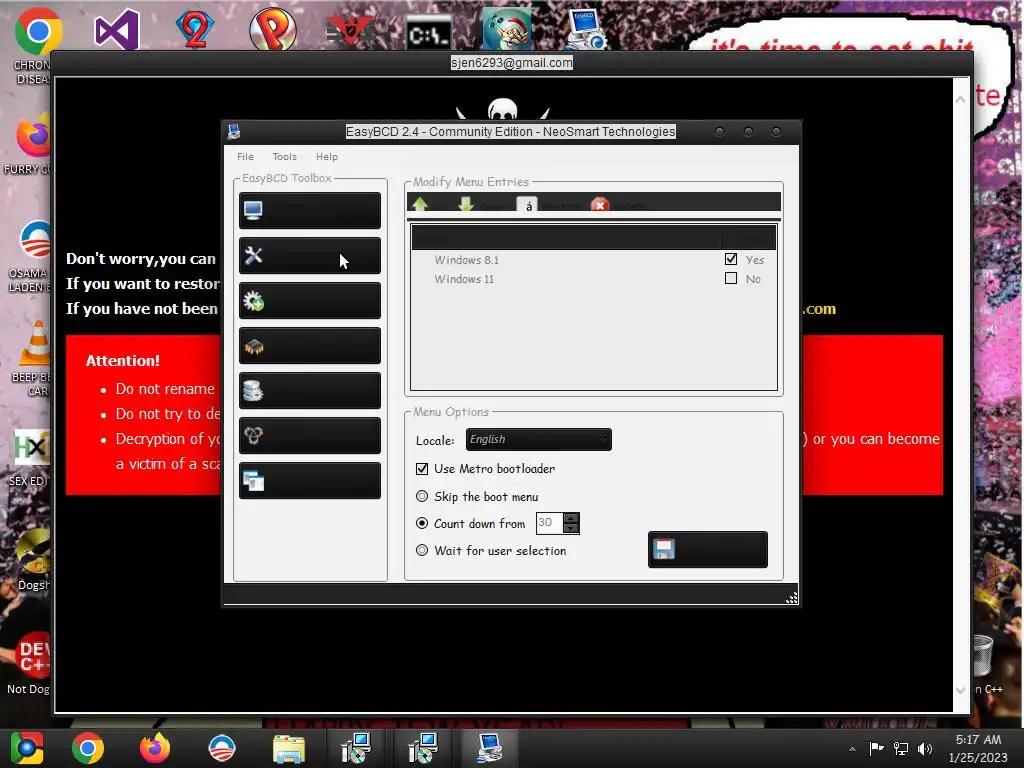Image resolution: width=1024 pixels, height=768 pixels.
Task: Open the red number 2 desktop icon
Action: coord(195,29)
